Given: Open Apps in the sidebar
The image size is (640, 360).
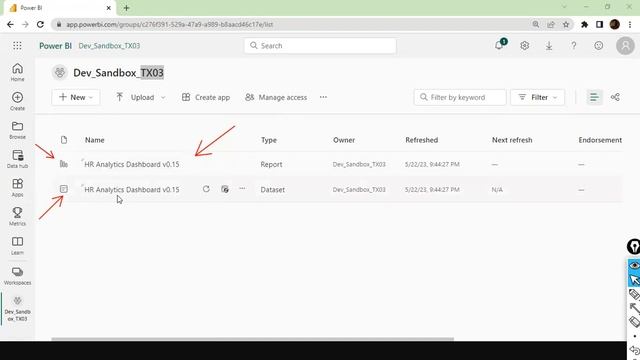Looking at the screenshot, I should point(17,188).
